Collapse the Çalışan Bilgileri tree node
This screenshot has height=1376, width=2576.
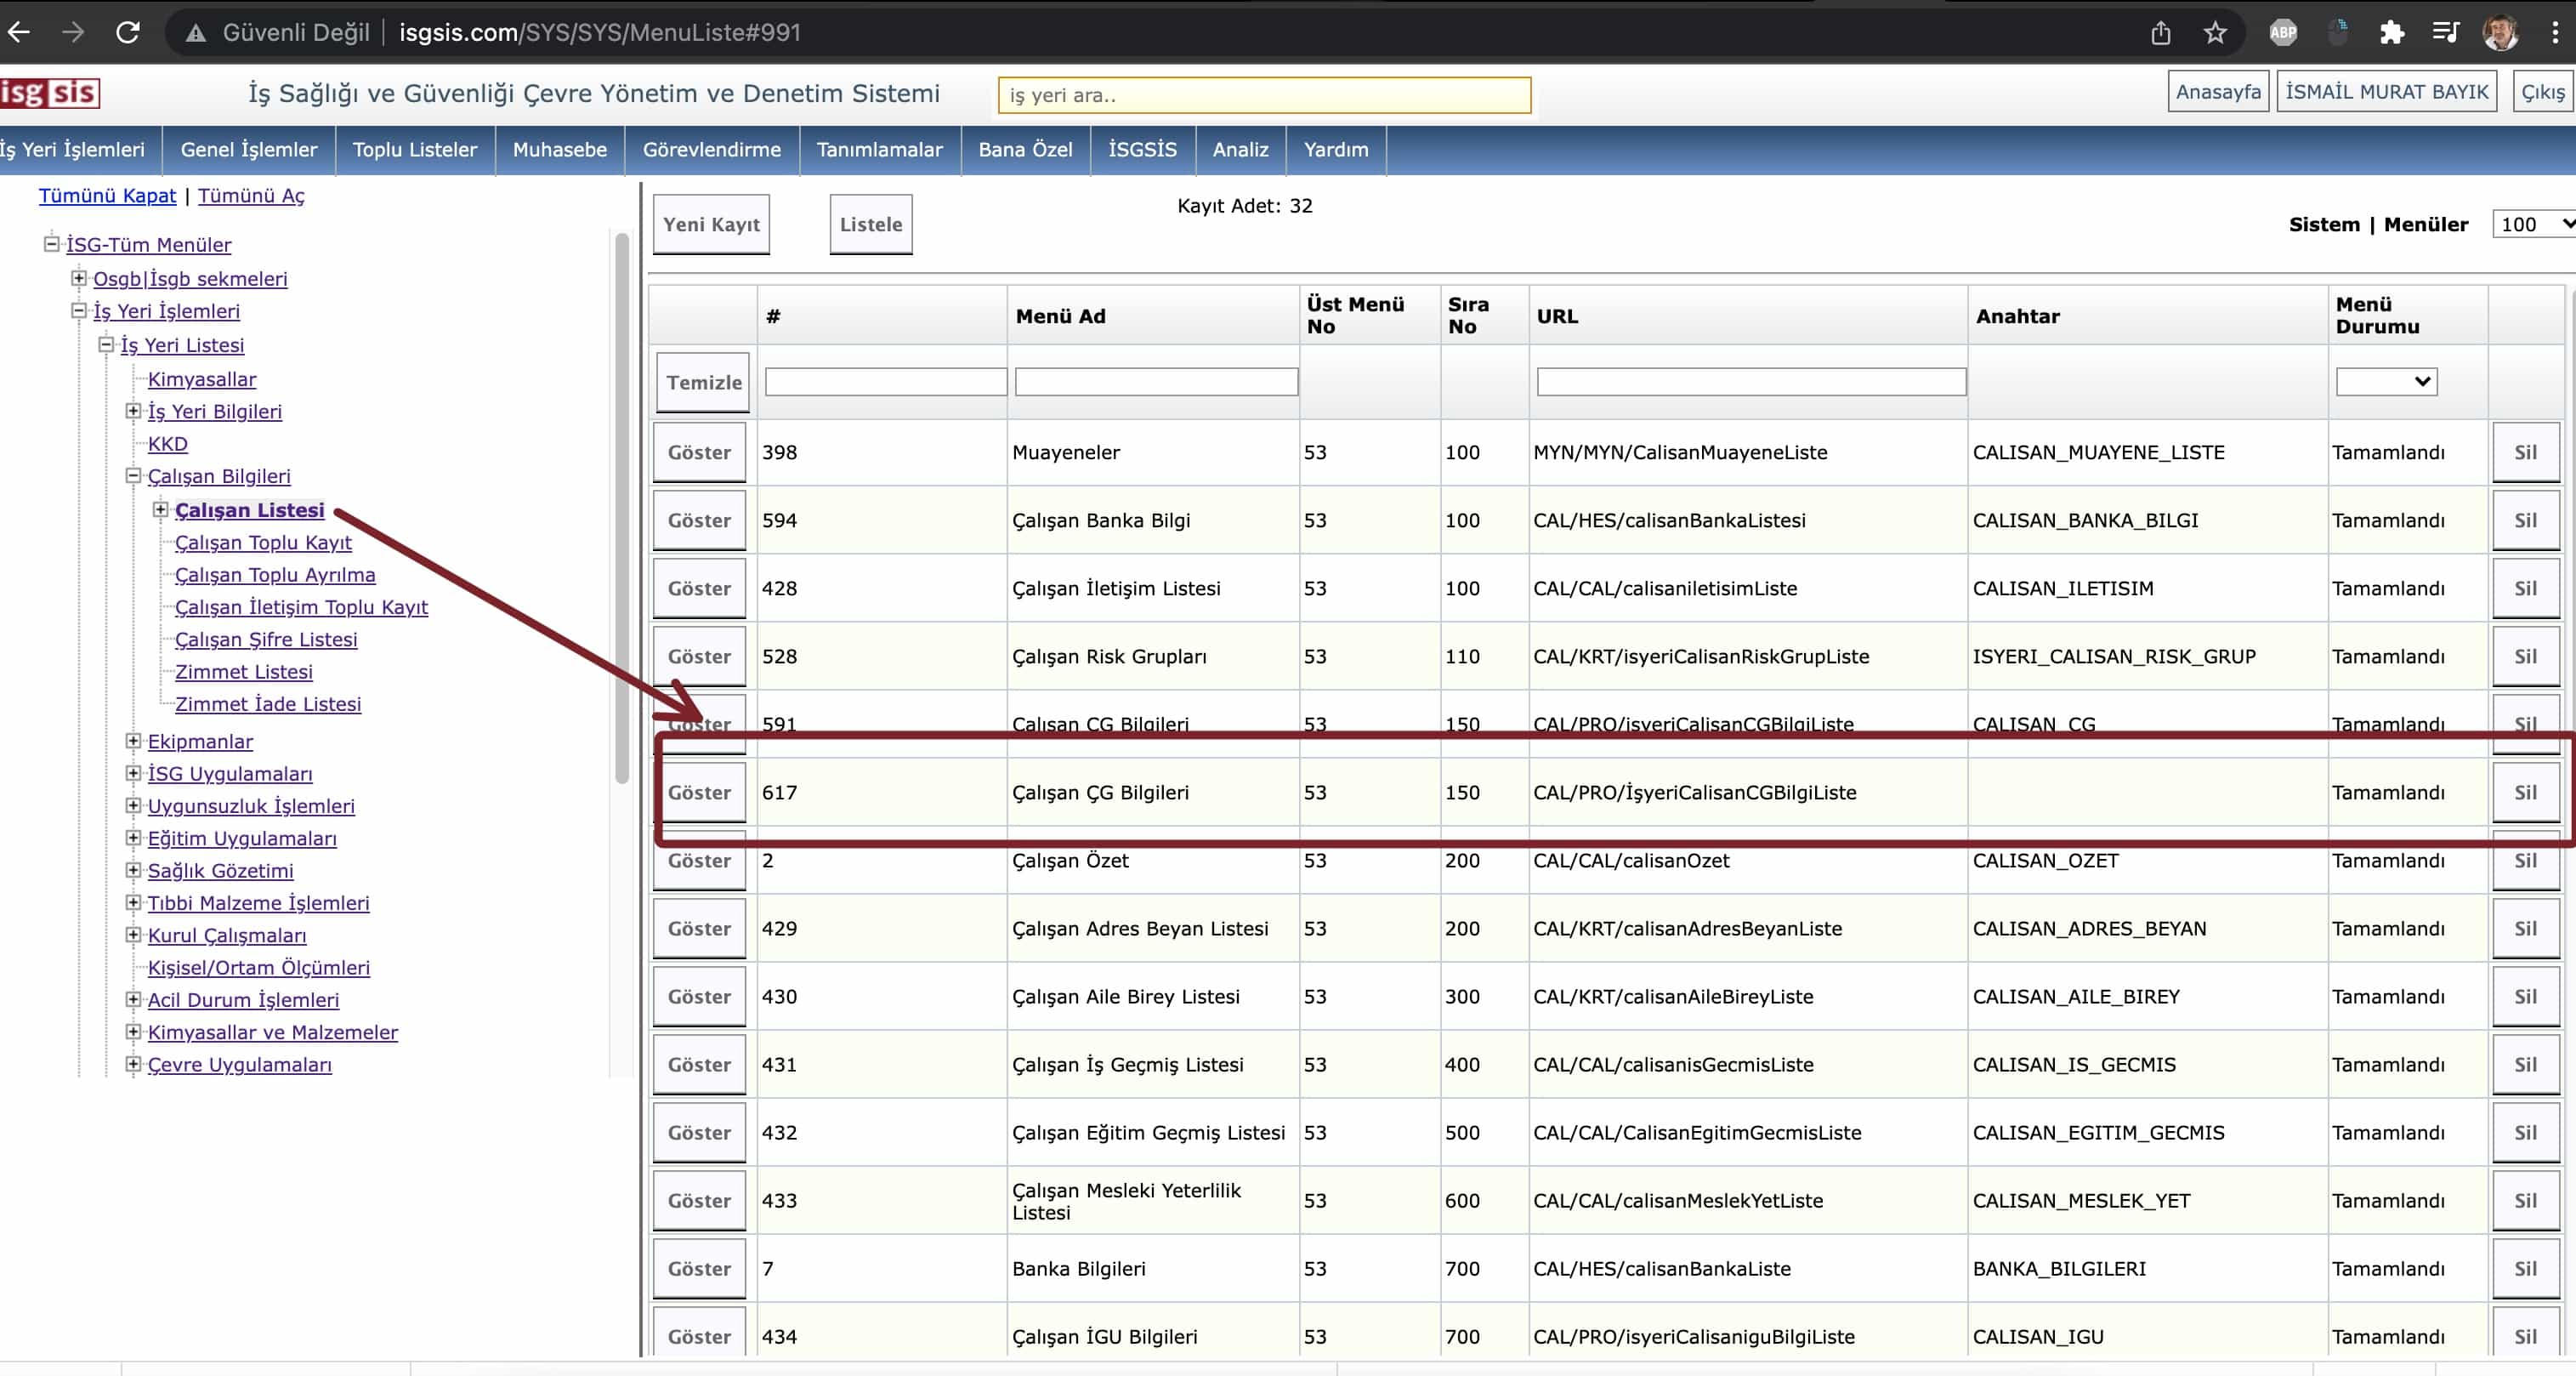click(133, 476)
